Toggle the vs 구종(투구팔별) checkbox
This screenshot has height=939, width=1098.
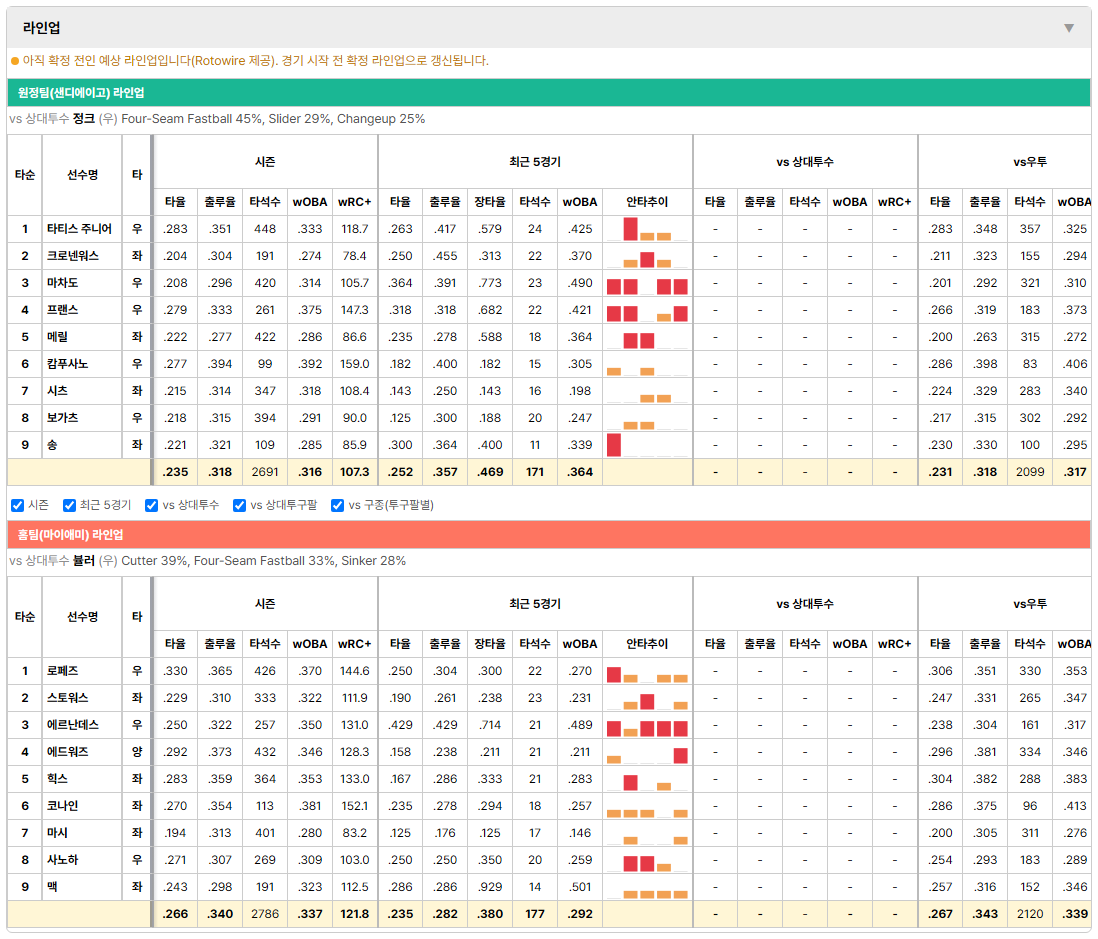click(x=338, y=506)
